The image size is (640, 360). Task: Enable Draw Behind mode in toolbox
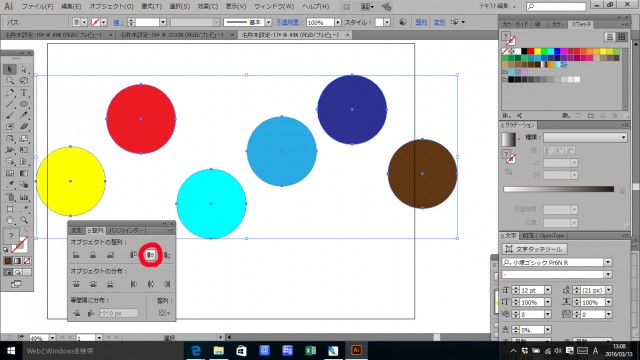click(x=18, y=272)
